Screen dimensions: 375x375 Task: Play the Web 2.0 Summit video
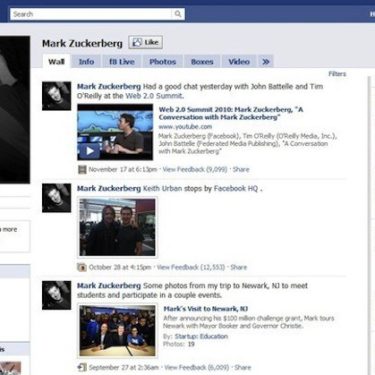(x=89, y=151)
